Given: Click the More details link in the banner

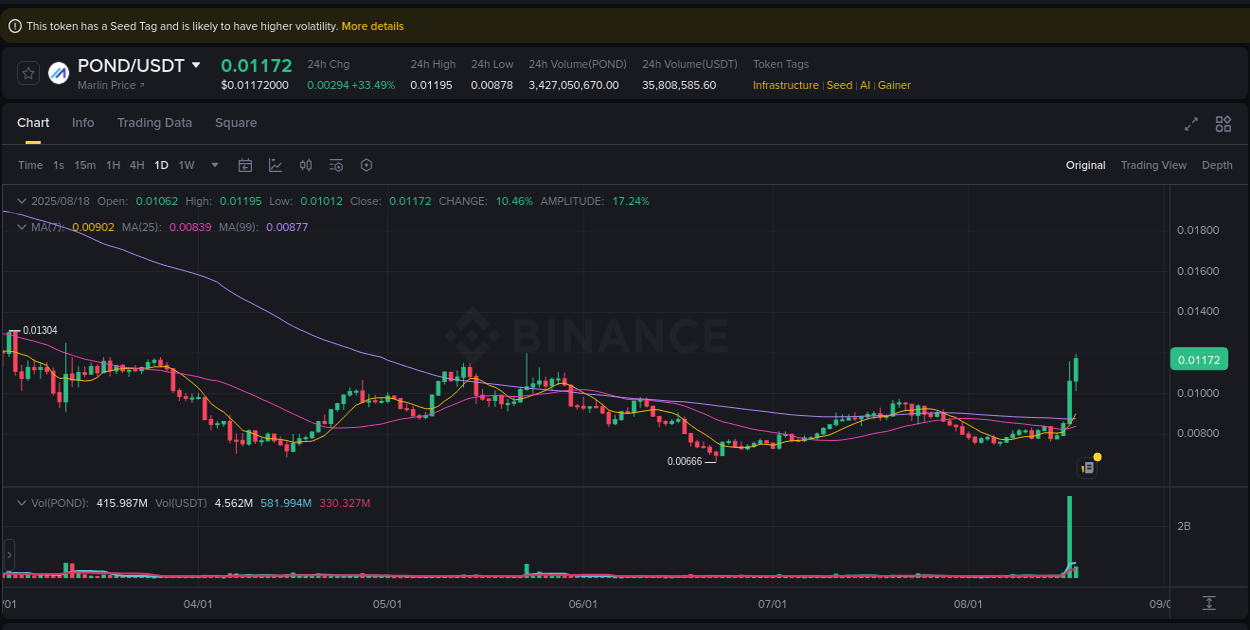Looking at the screenshot, I should coord(372,25).
